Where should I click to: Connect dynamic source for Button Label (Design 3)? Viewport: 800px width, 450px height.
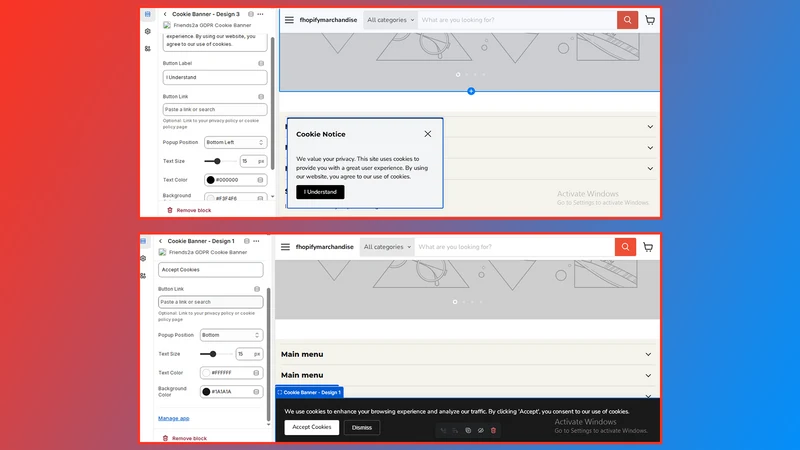261,63
